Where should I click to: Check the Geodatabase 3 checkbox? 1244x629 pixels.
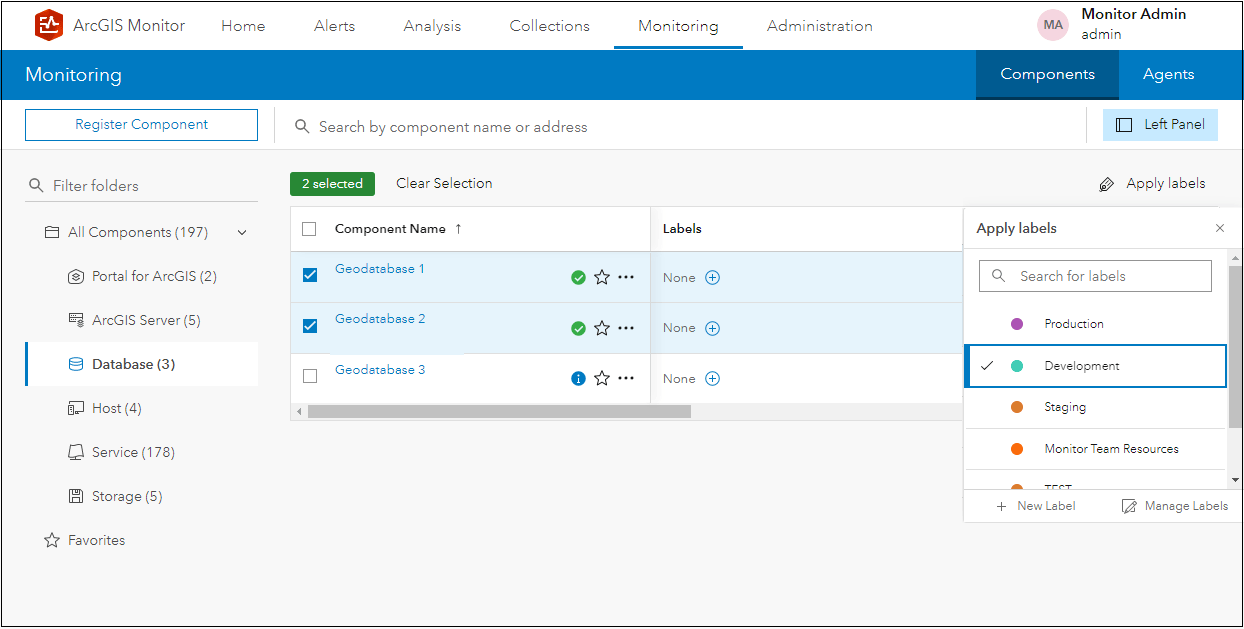tap(310, 376)
